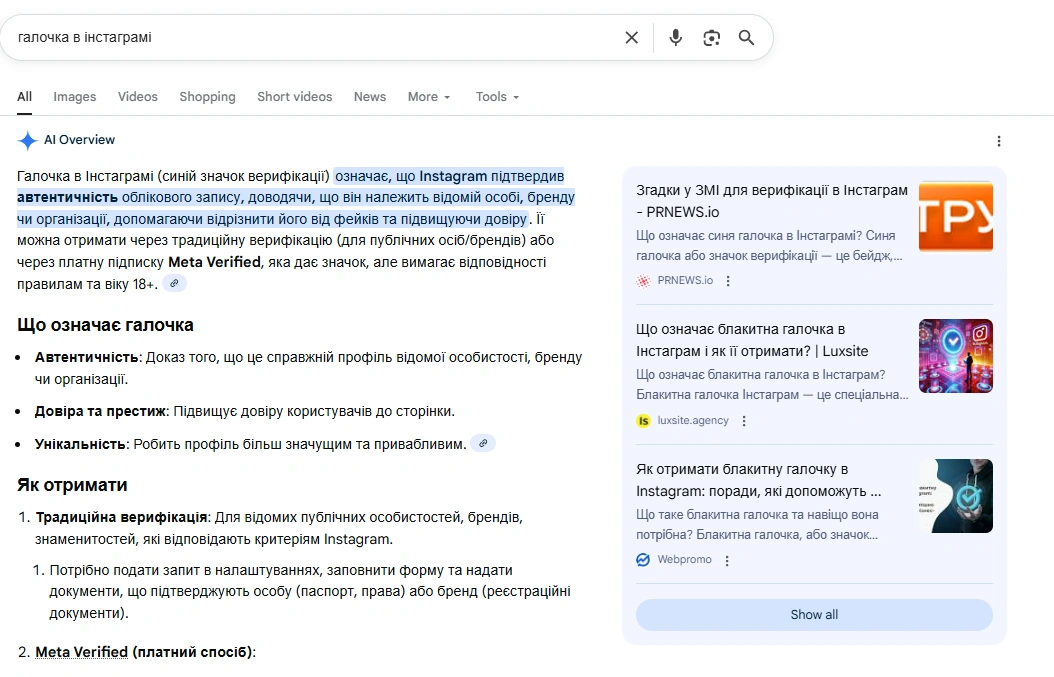Switch to the News tab
The width and height of the screenshot is (1054, 677).
pyautogui.click(x=369, y=96)
